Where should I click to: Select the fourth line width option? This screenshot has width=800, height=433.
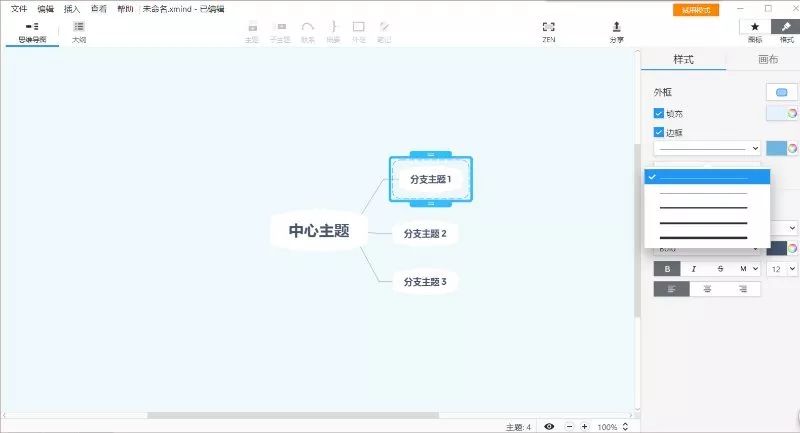[707, 223]
